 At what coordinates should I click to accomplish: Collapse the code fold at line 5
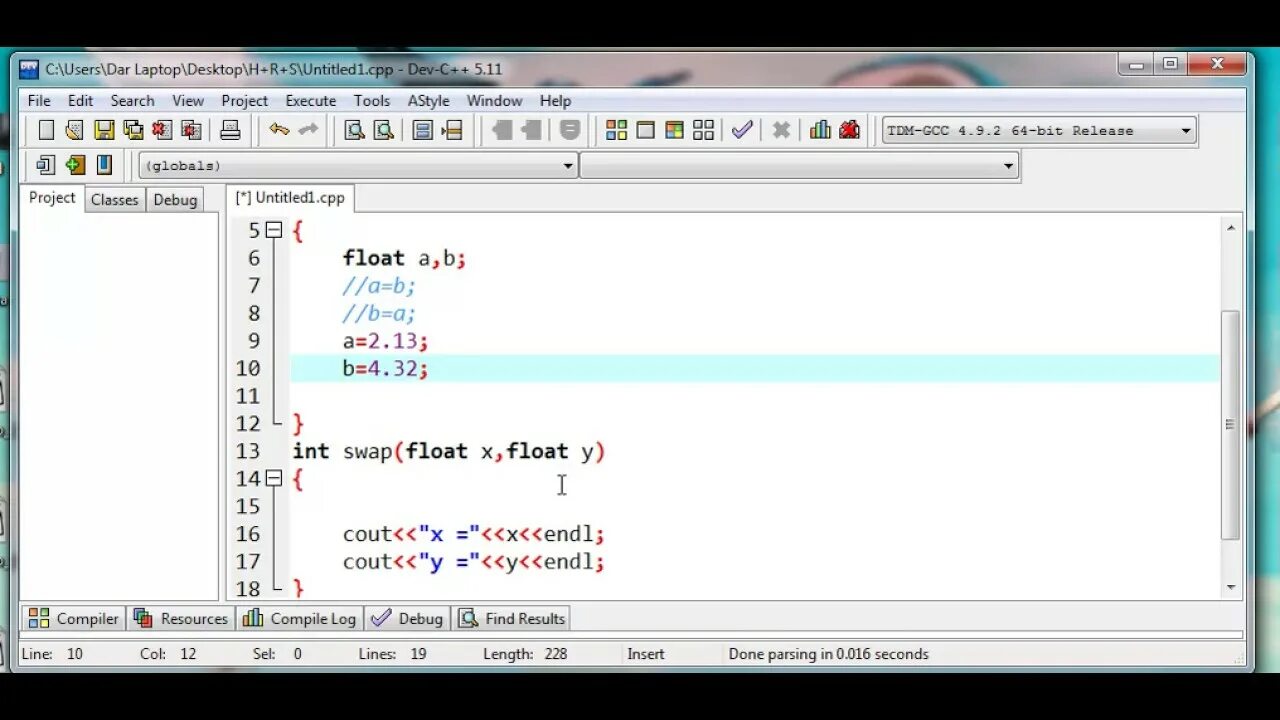tap(273, 230)
